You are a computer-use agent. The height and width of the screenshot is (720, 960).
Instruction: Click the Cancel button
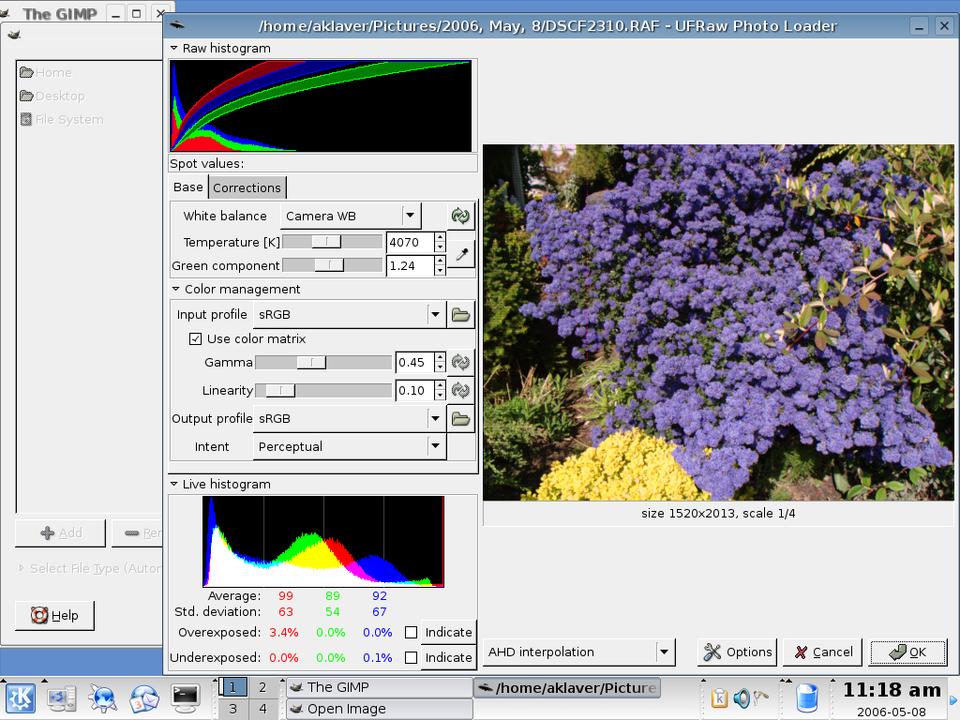click(x=822, y=652)
